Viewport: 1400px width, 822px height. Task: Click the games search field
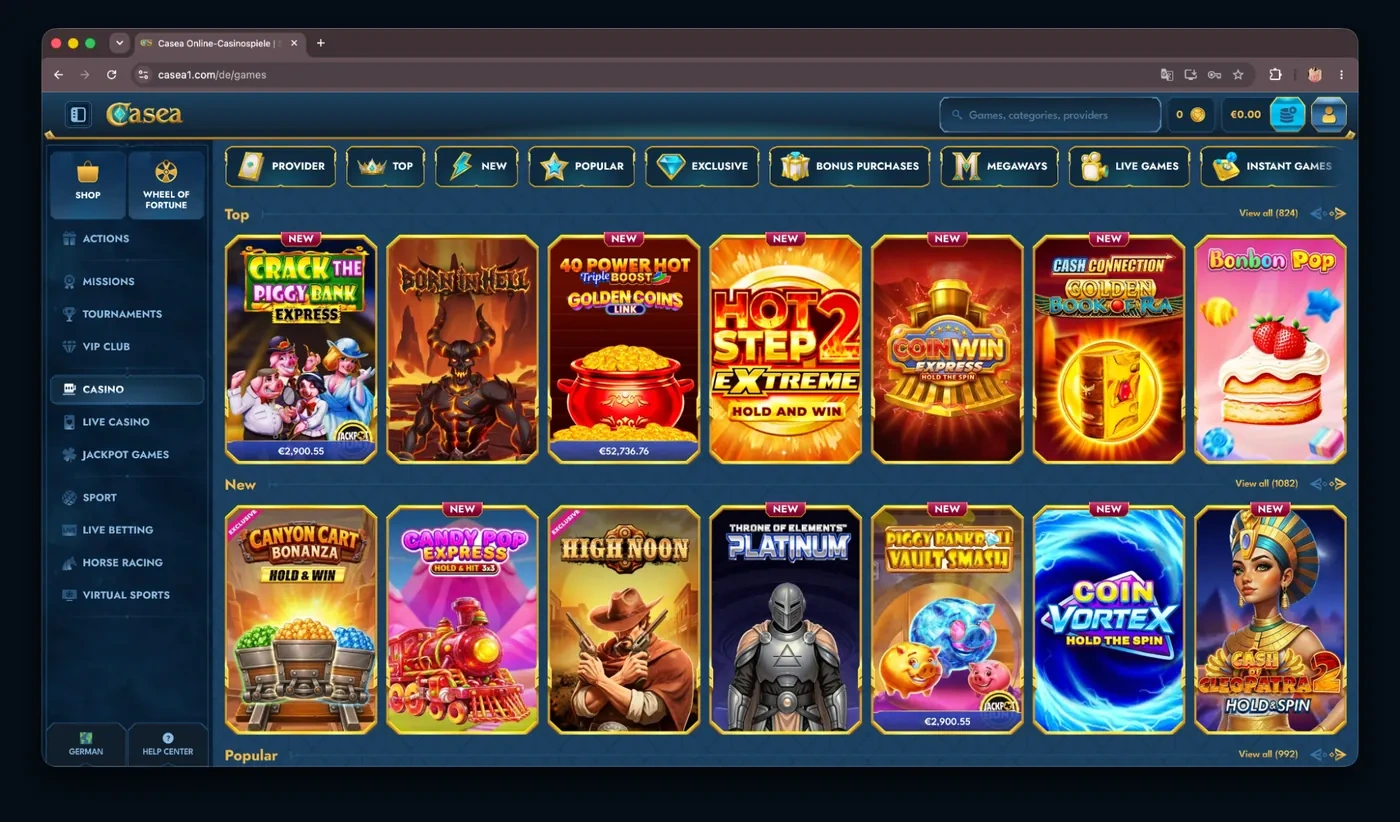(1050, 115)
